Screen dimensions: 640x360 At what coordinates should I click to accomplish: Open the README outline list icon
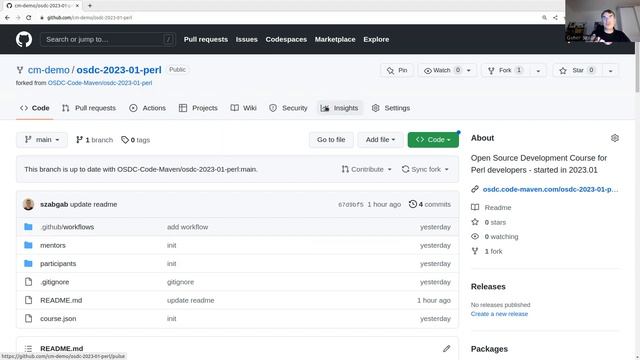pyautogui.click(x=28, y=349)
